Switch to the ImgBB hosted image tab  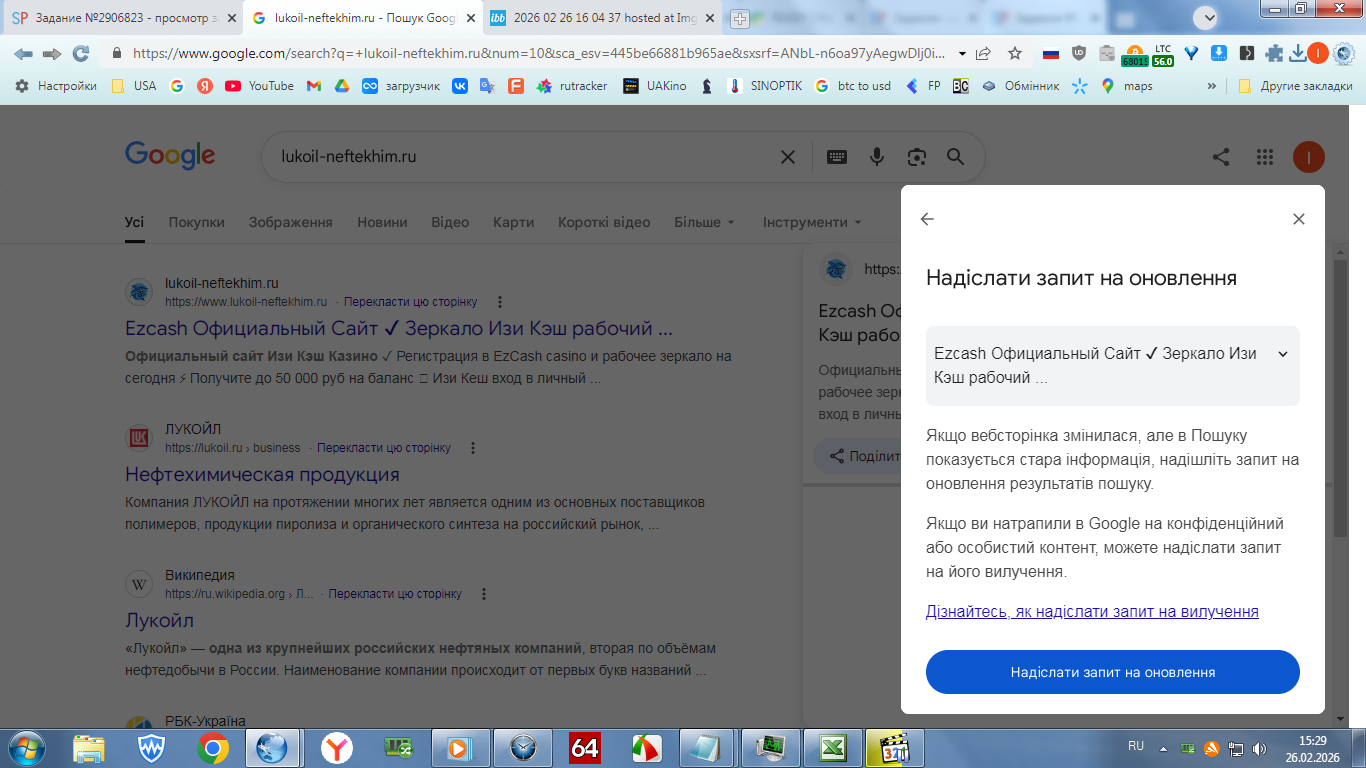click(x=602, y=18)
